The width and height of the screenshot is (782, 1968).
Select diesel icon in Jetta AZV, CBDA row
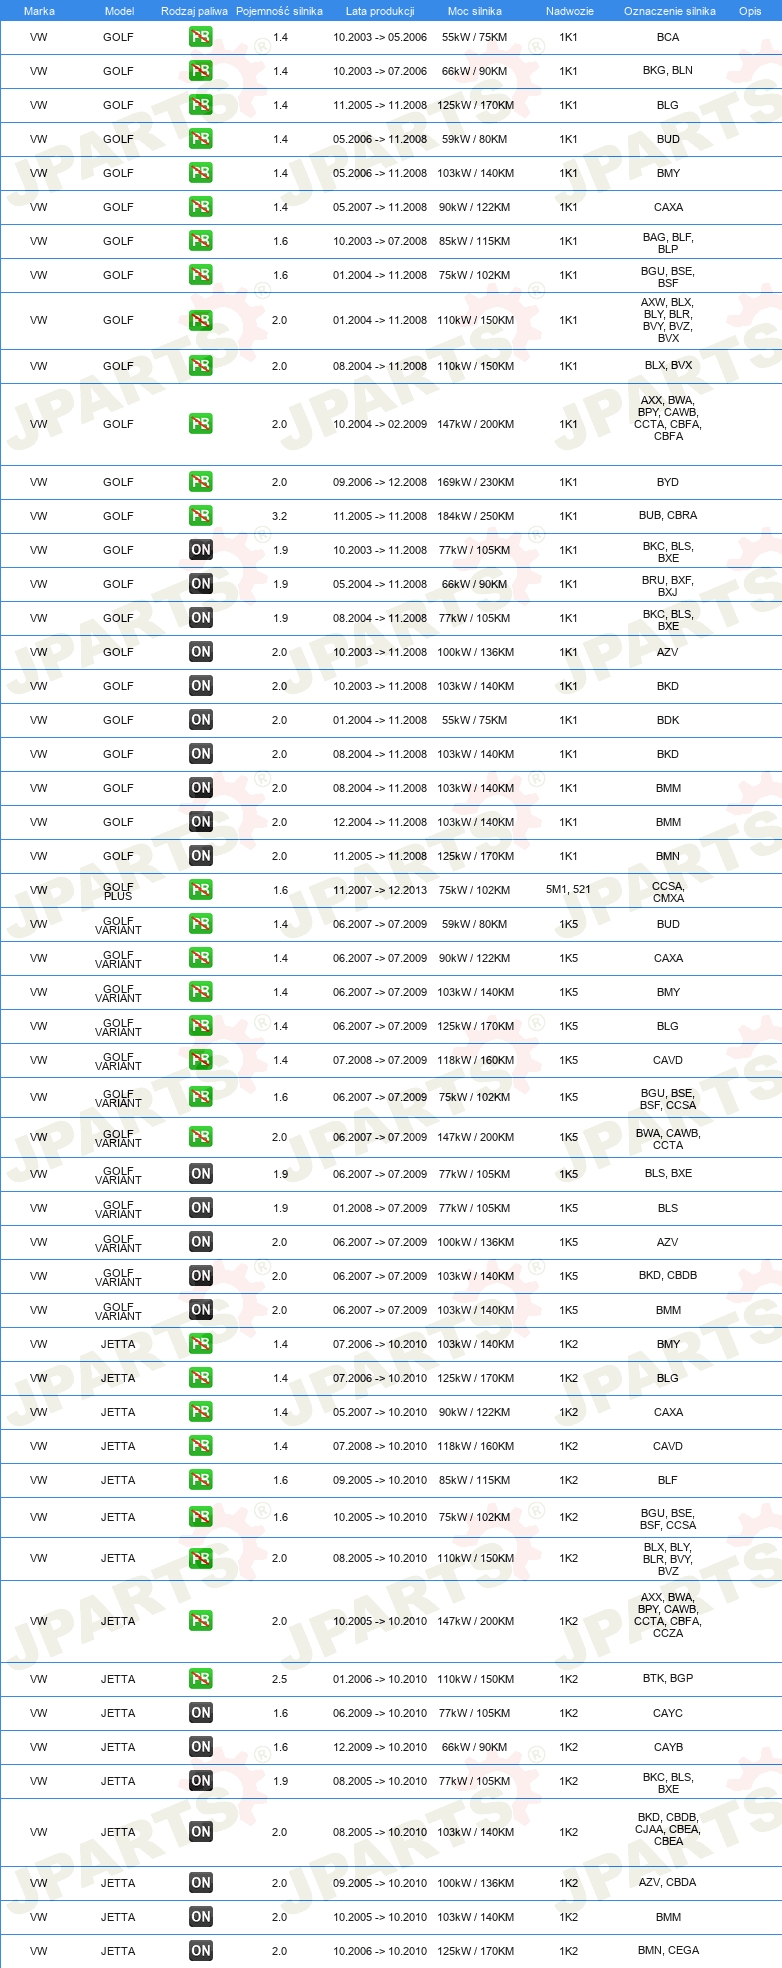201,1883
